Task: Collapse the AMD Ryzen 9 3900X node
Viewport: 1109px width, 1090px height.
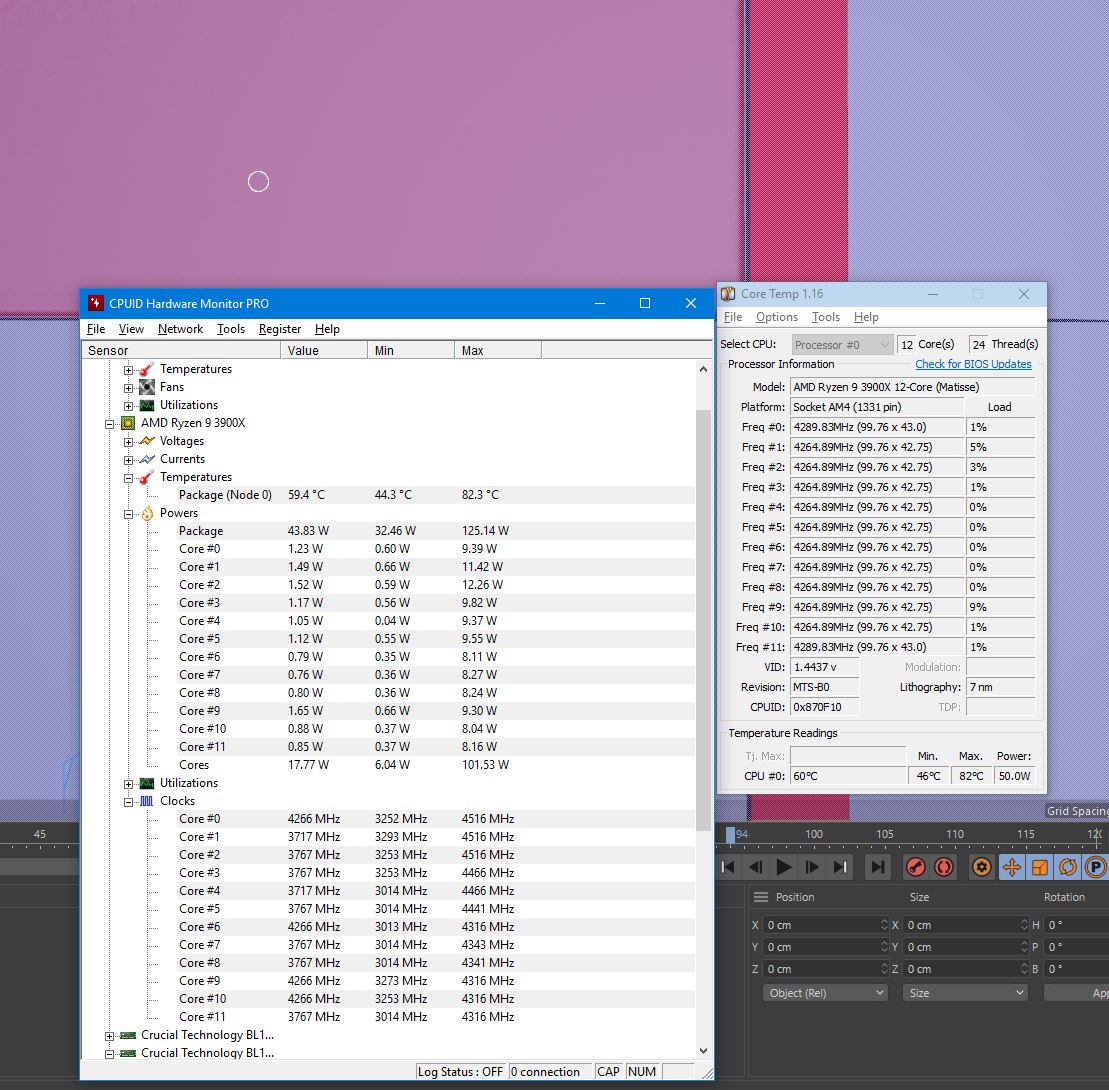Action: tap(109, 424)
